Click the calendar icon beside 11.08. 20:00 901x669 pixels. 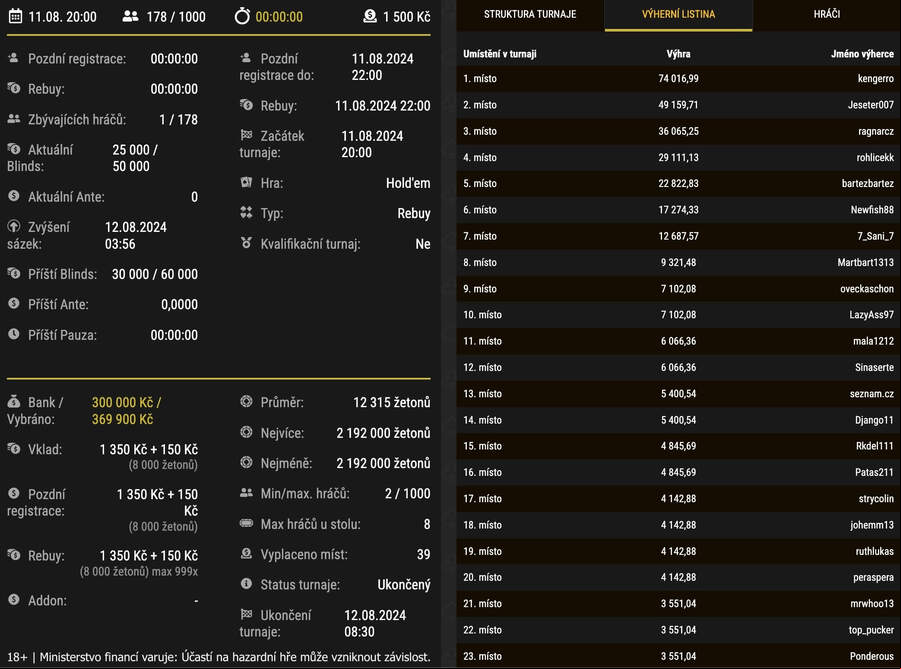tap(16, 17)
